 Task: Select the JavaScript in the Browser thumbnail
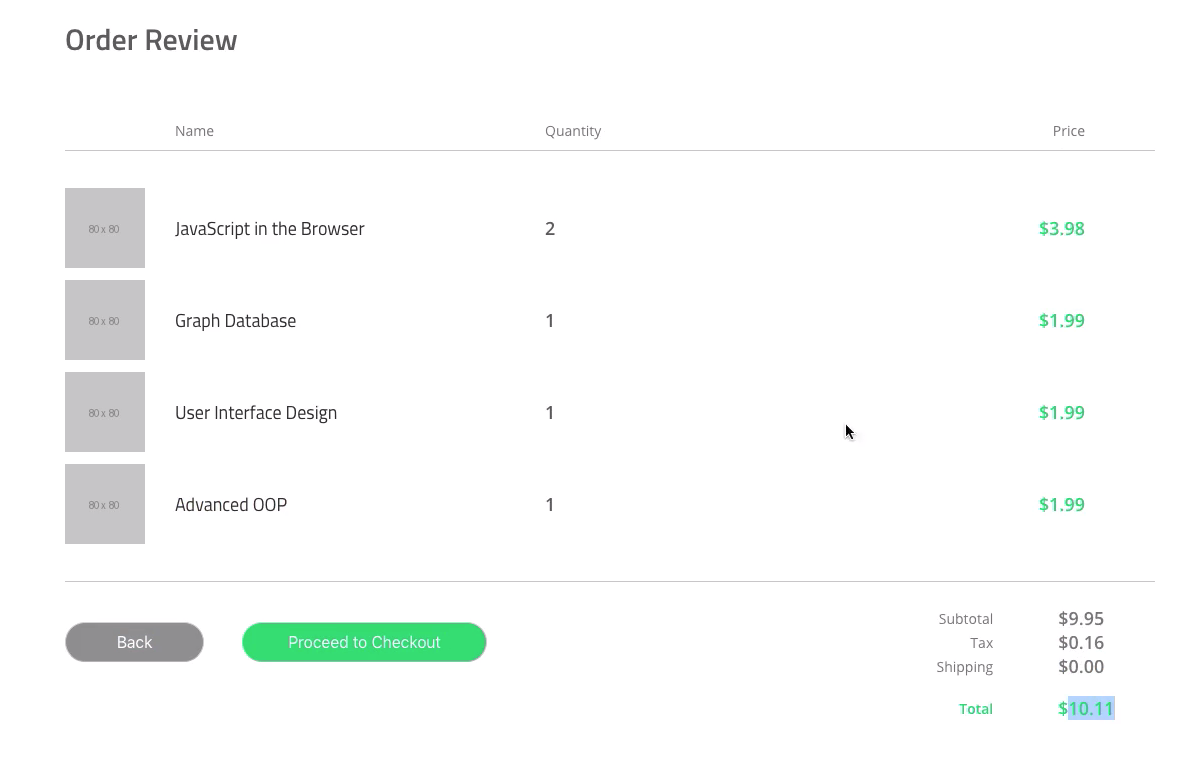[x=105, y=228]
